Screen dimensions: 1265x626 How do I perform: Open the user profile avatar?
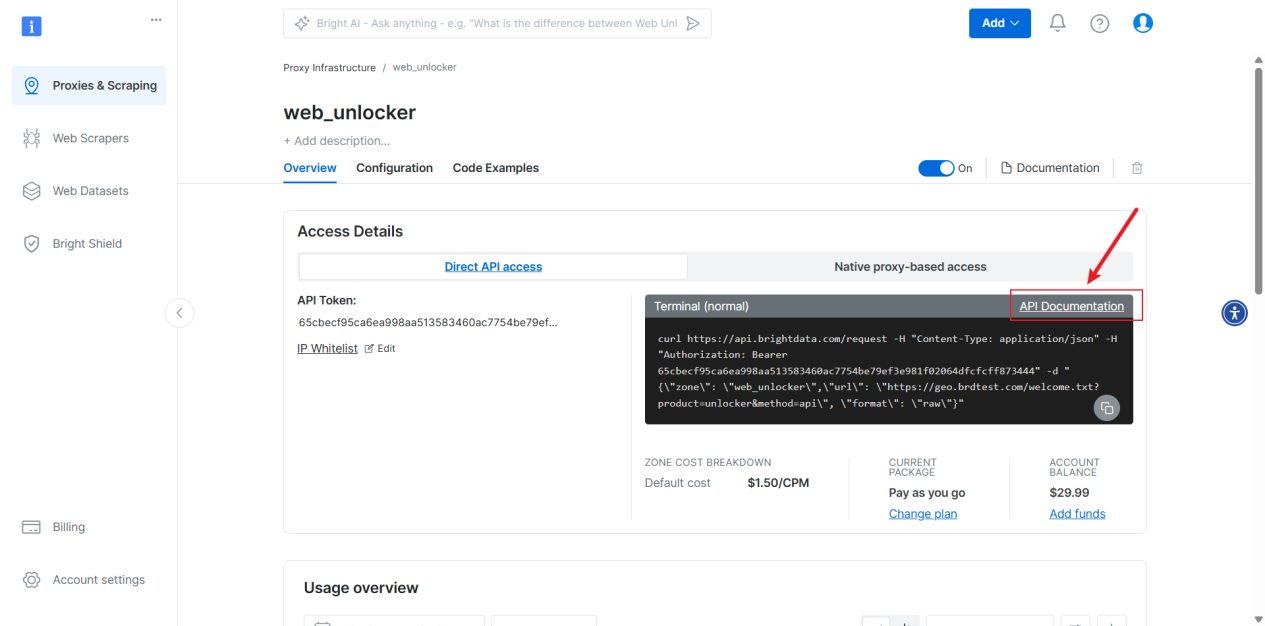coord(1143,23)
